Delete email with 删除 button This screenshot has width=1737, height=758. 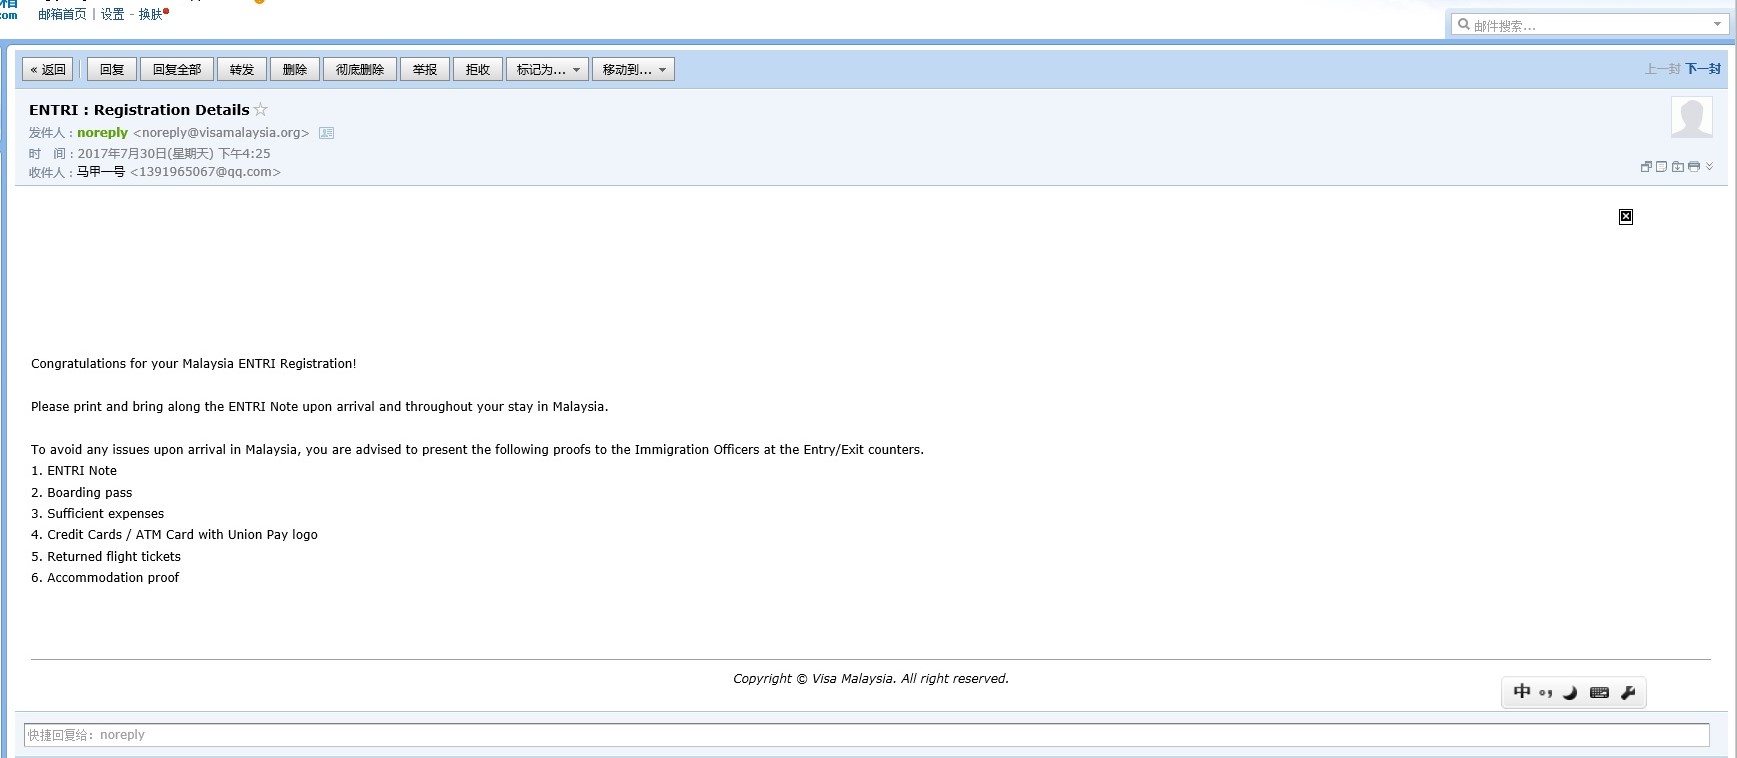295,69
